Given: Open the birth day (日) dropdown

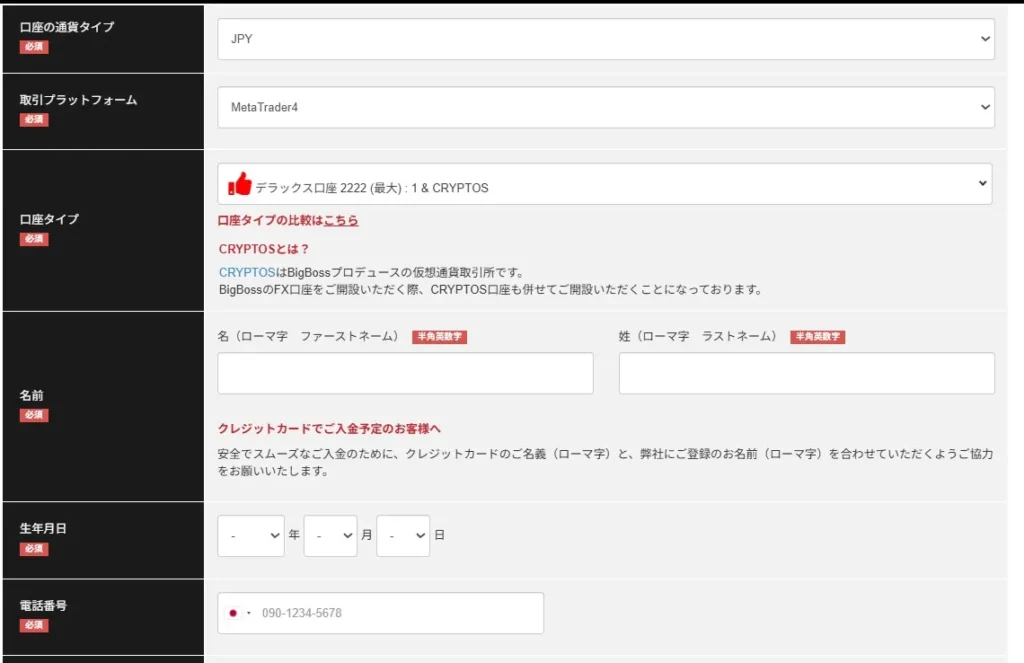Looking at the screenshot, I should 403,536.
